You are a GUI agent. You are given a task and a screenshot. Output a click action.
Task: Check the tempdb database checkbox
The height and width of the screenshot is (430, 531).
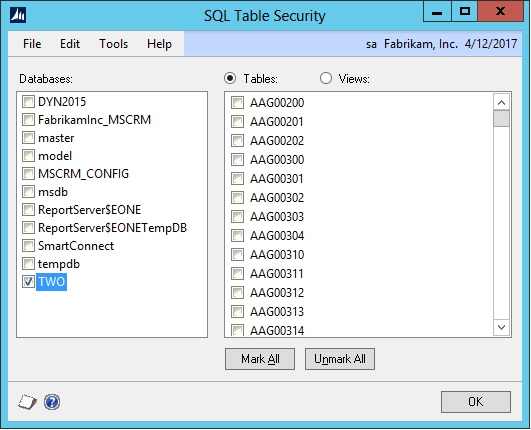pos(28,264)
